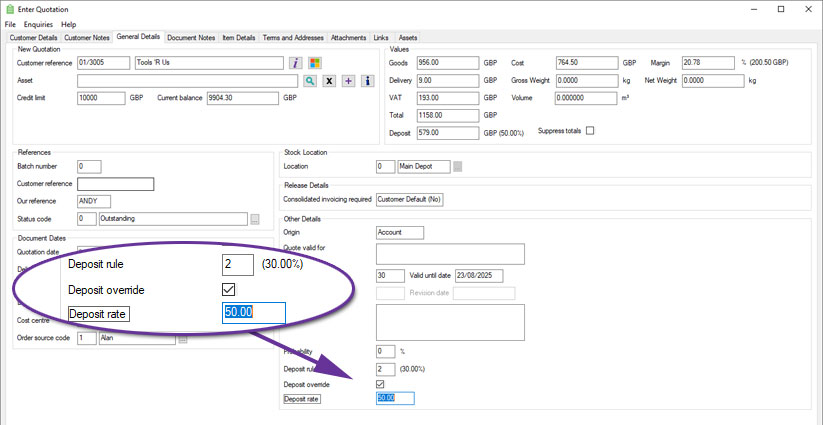The height and width of the screenshot is (425, 823).
Task: Click the X icon to clear asset
Action: point(328,80)
